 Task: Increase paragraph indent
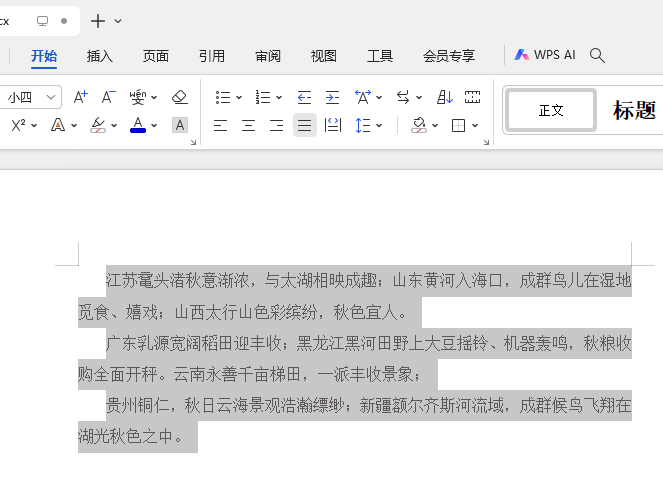tap(332, 98)
